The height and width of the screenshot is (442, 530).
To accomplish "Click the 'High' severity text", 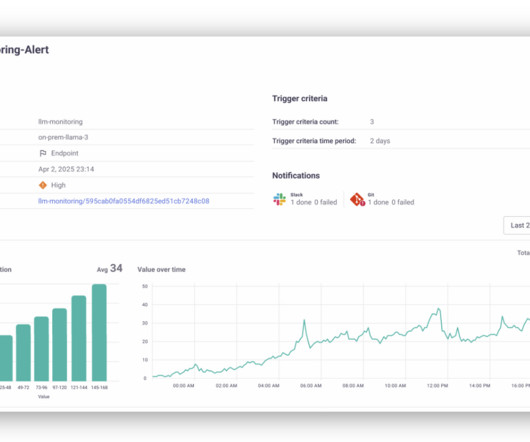I will (58, 185).
